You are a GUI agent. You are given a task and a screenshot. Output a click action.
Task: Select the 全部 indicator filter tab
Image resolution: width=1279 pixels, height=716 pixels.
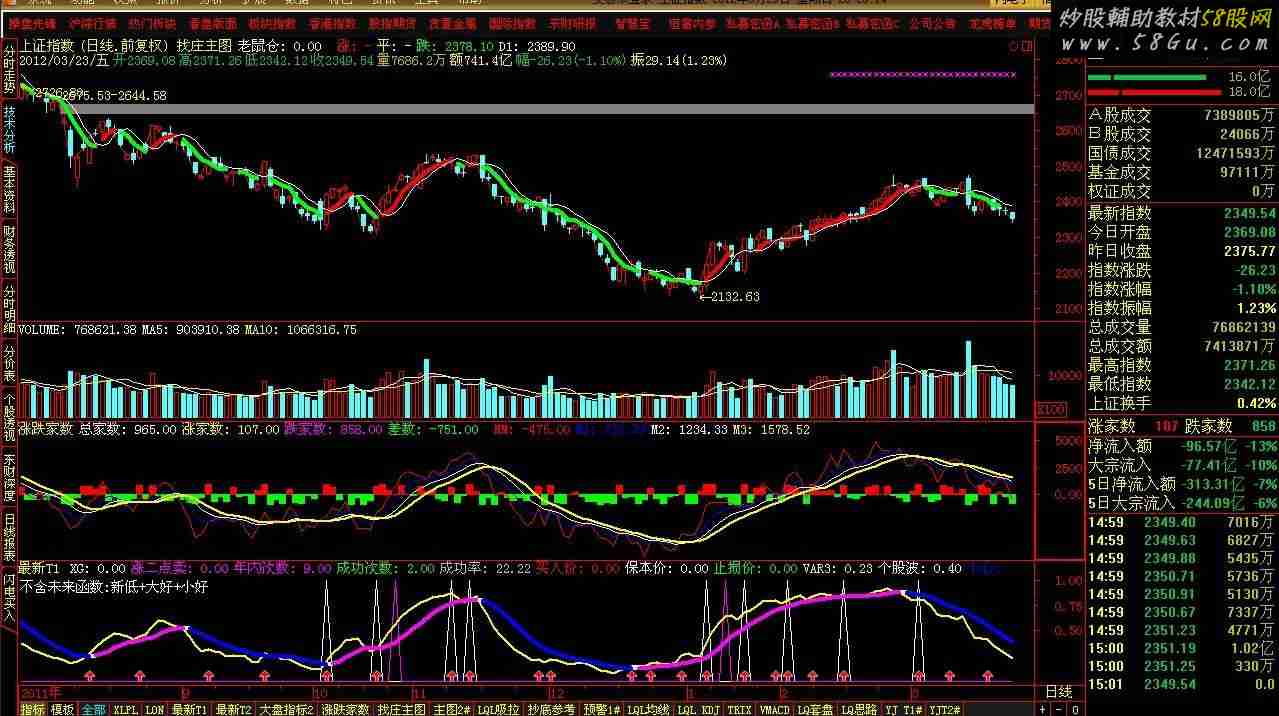(93, 709)
